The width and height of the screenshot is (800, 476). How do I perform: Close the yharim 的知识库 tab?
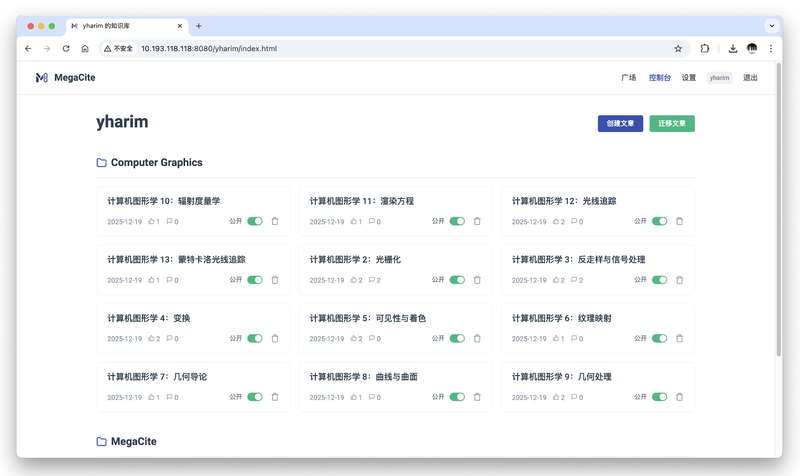coord(180,26)
